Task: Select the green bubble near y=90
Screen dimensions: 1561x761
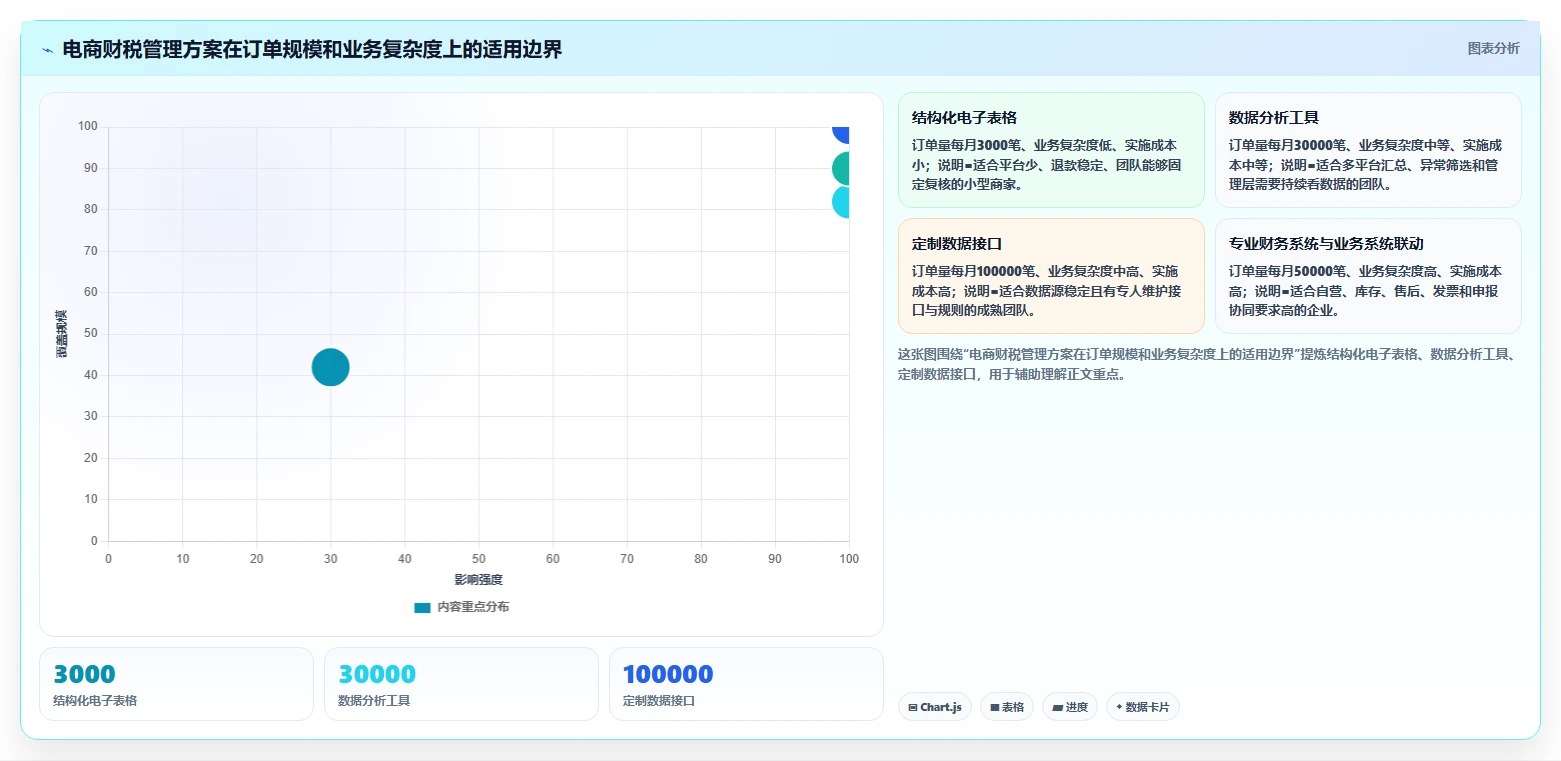Action: click(841, 169)
